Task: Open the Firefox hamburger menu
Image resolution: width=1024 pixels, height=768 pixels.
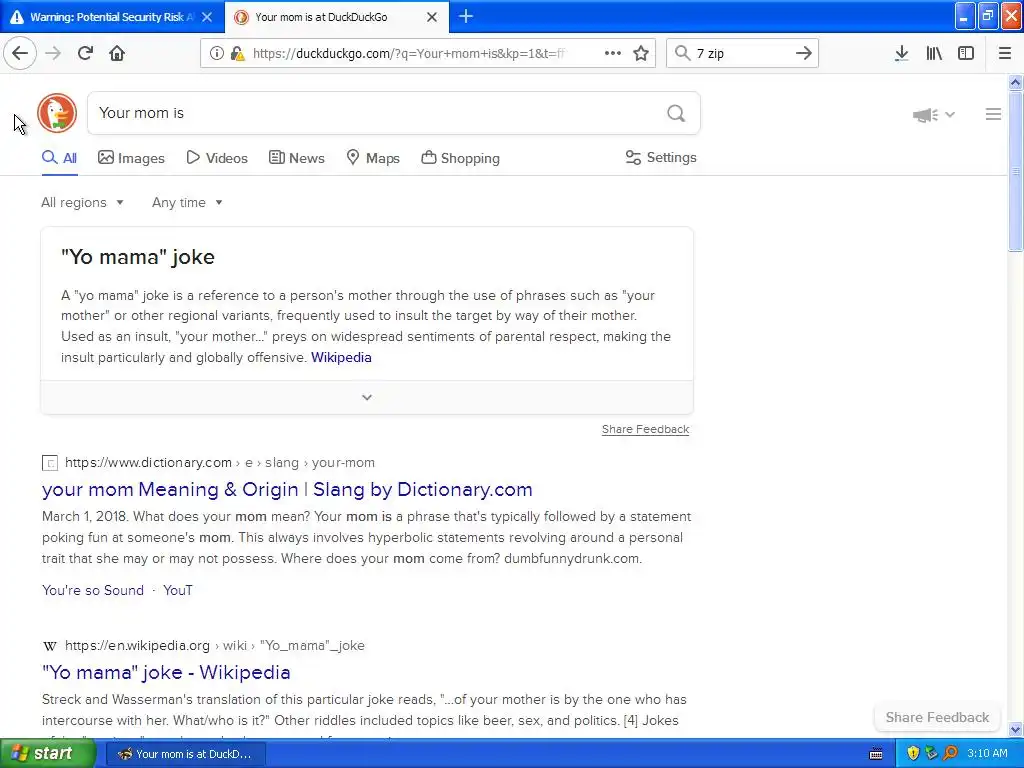Action: pos(1004,54)
